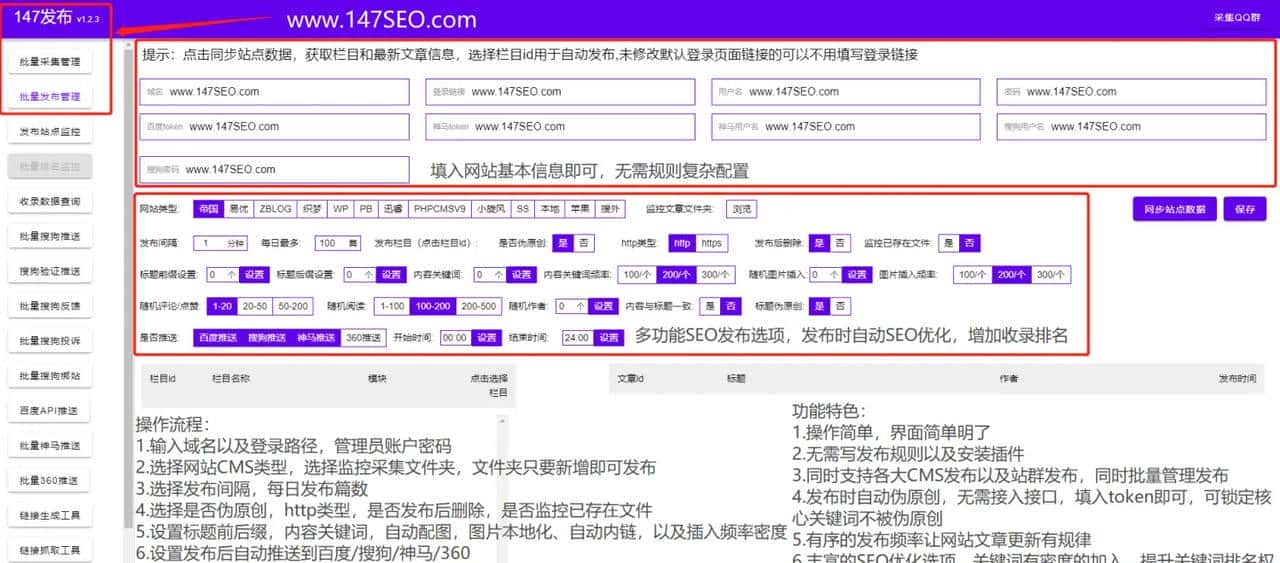Image resolution: width=1280 pixels, height=563 pixels.
Task: Select 易优 website type
Action: point(238,209)
